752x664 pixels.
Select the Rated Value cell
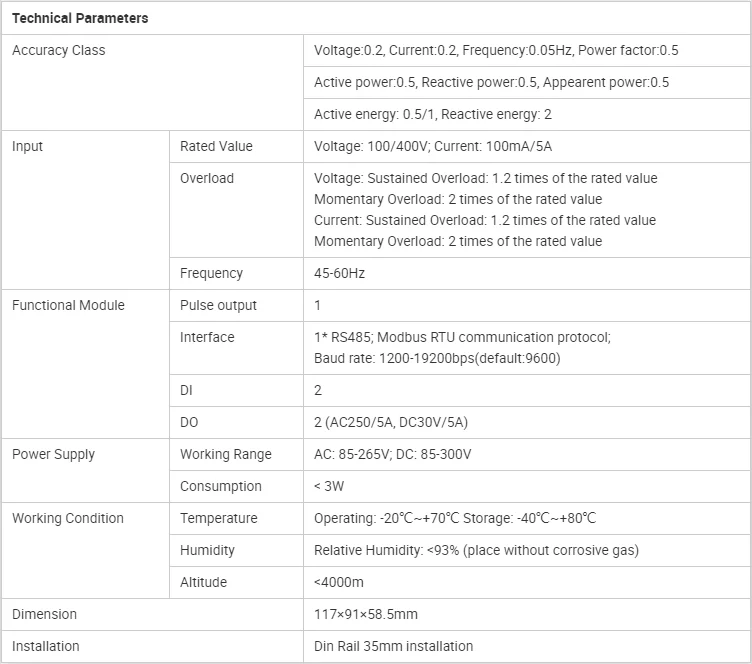(x=216, y=146)
